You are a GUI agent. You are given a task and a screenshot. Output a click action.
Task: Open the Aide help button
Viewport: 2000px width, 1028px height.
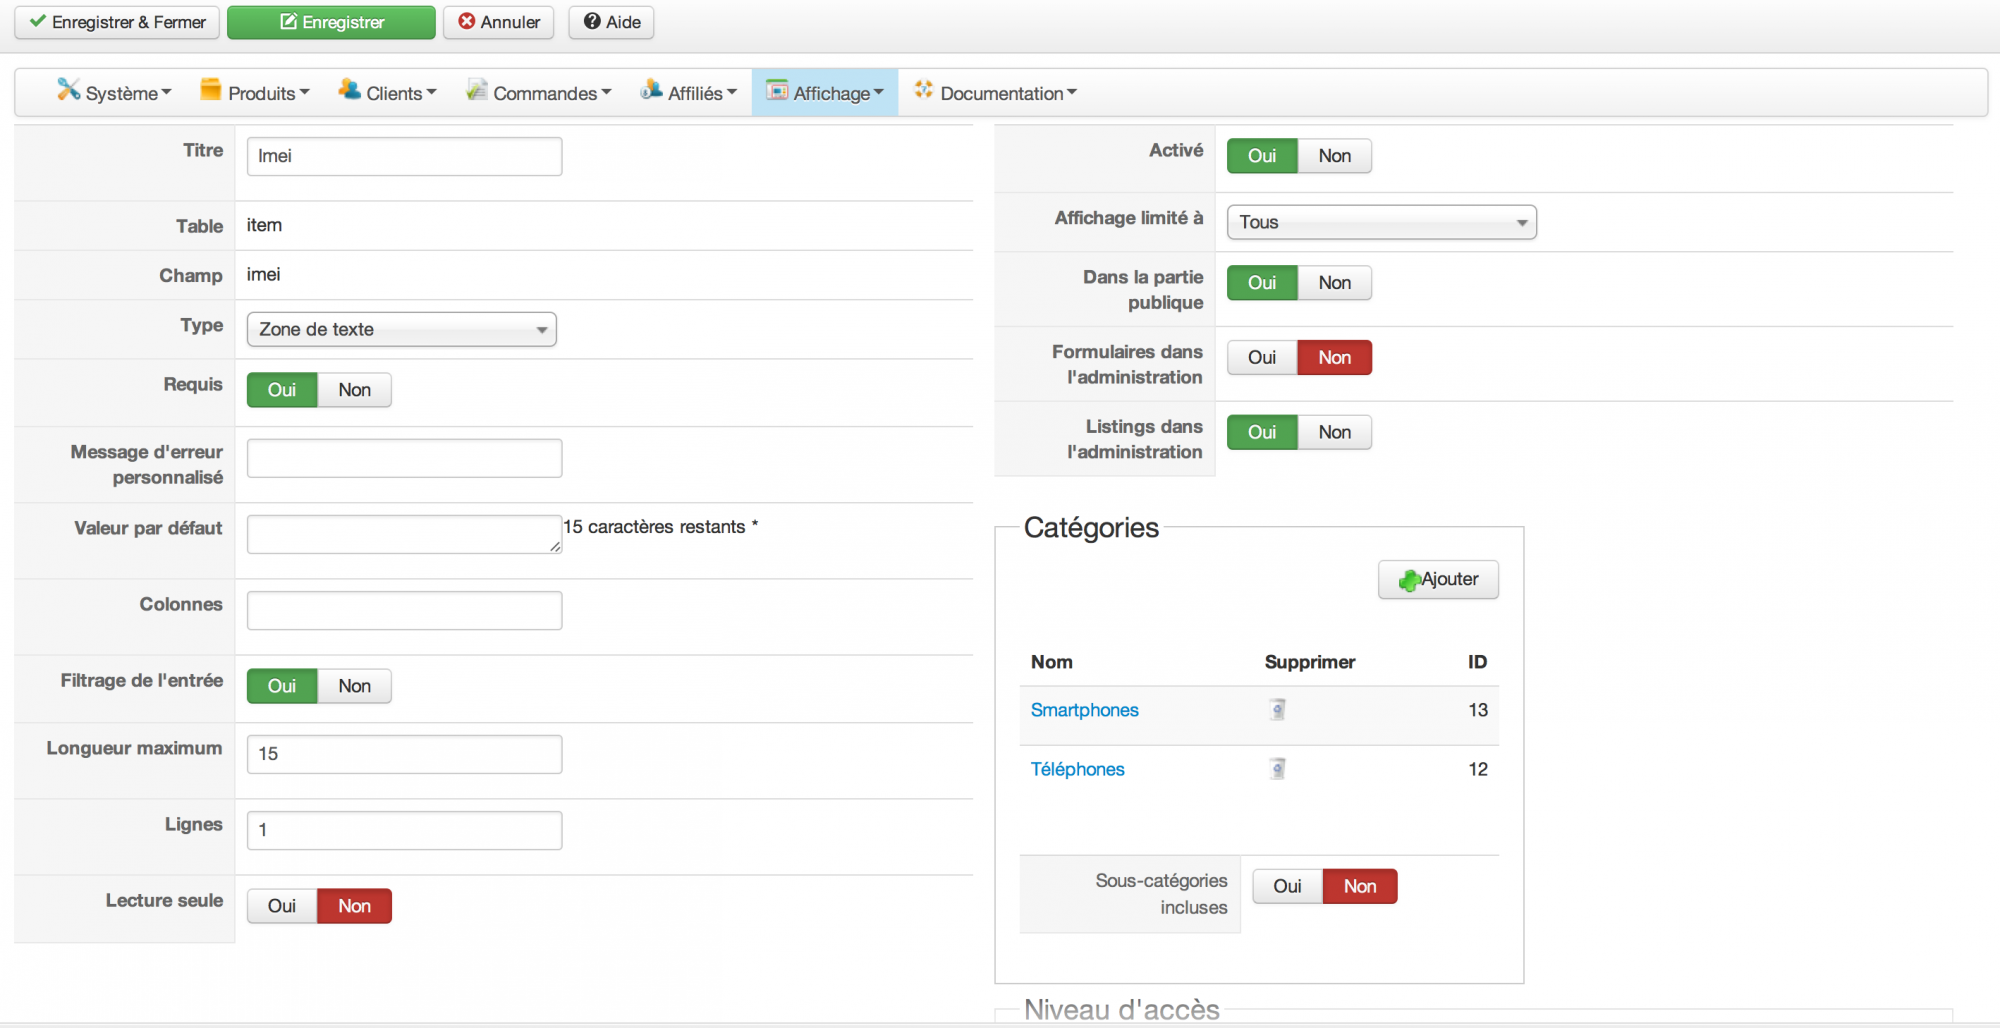tap(611, 22)
